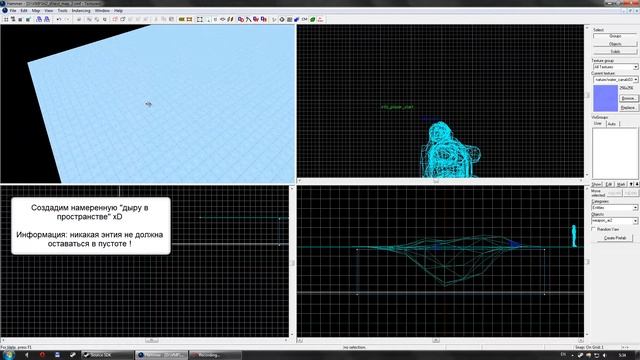Click the grey square grid toolbar icon
Image resolution: width=640 pixels, height=360 pixels.
[289, 19]
